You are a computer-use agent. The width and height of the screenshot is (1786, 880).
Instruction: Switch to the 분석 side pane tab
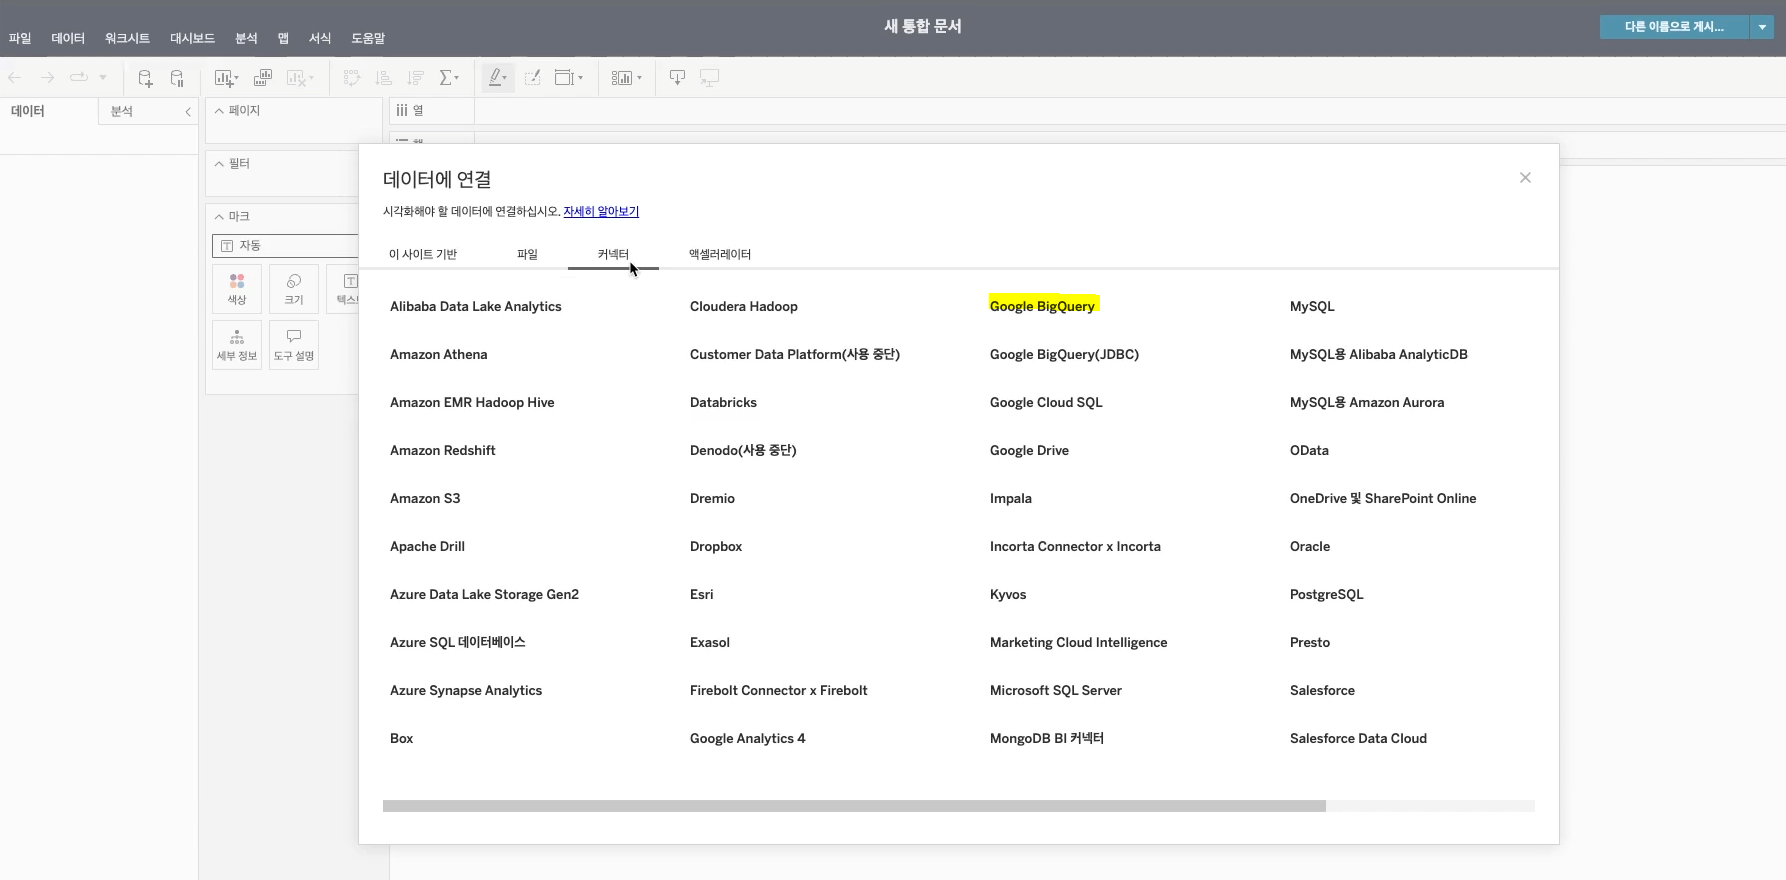[122, 111]
